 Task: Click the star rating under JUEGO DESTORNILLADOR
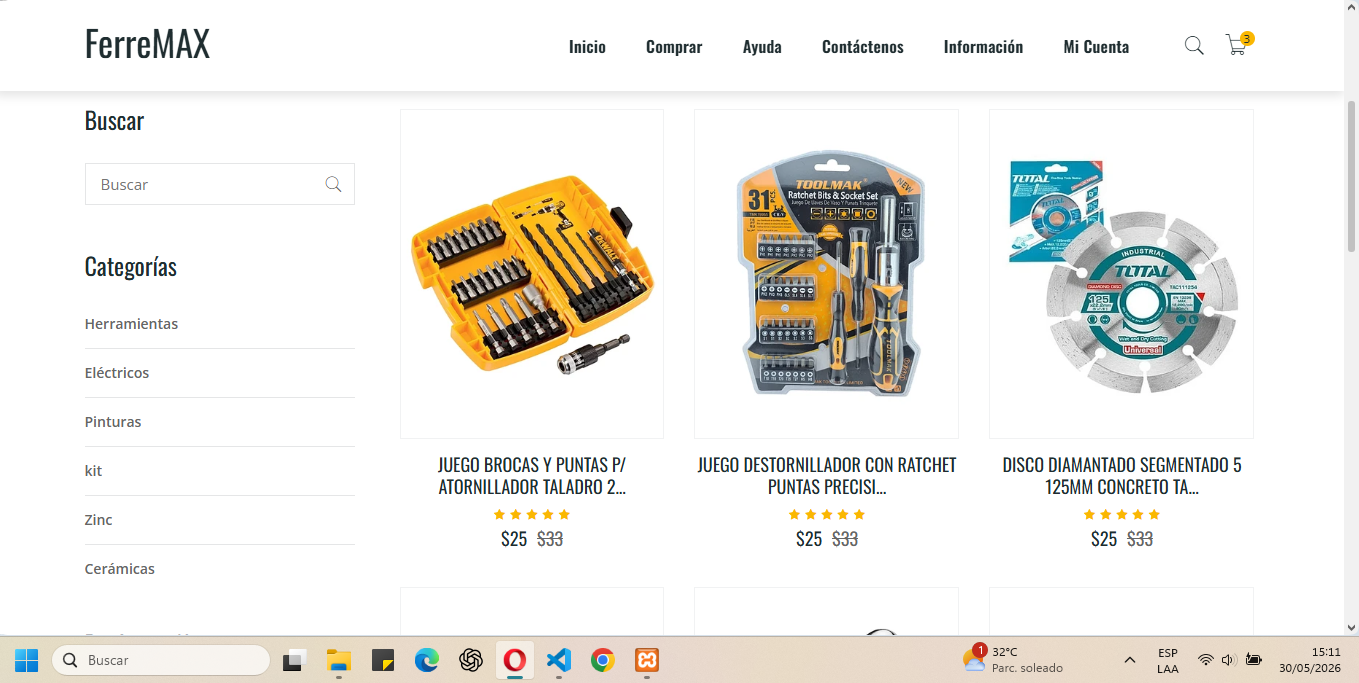click(827, 514)
